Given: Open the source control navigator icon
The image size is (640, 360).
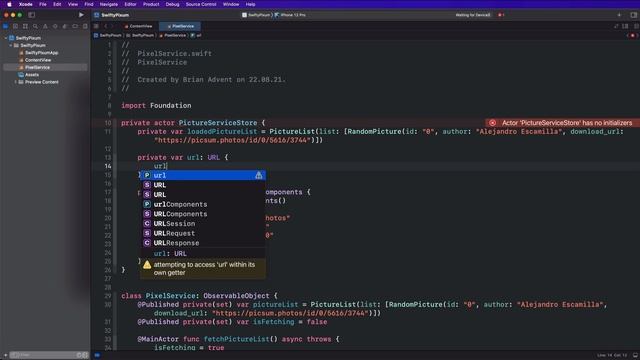Looking at the screenshot, I should pyautogui.click(x=16, y=26).
